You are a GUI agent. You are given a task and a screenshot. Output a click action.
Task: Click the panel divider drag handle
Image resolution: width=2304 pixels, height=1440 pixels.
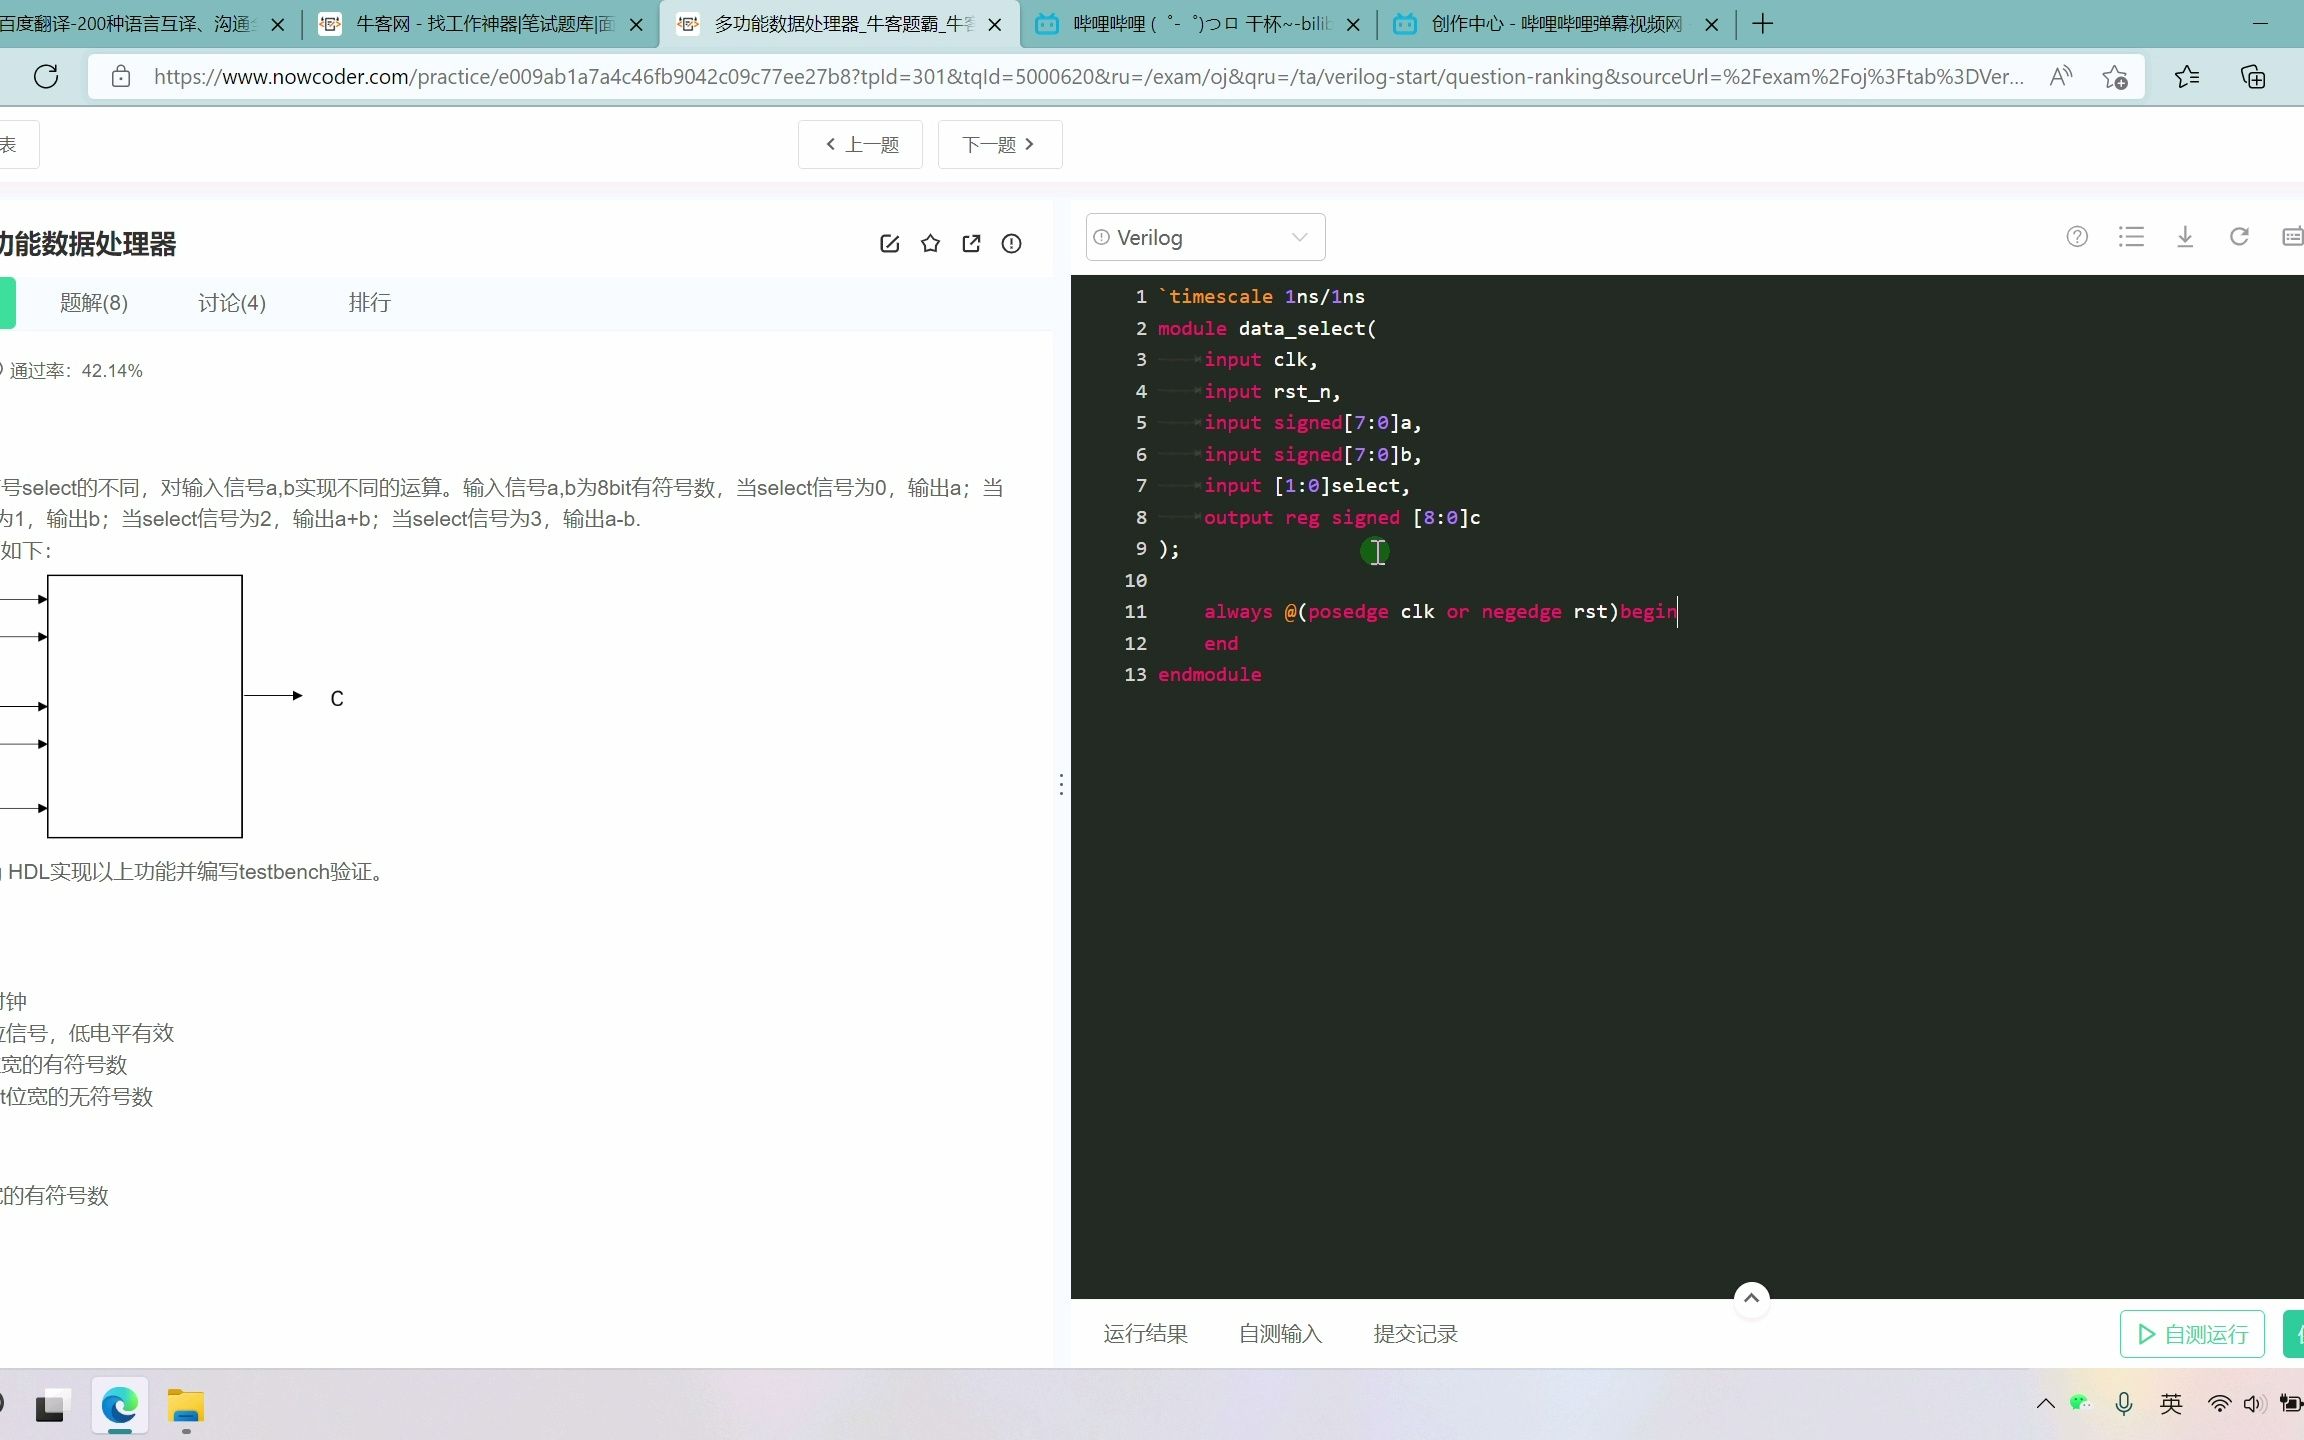[x=1061, y=784]
